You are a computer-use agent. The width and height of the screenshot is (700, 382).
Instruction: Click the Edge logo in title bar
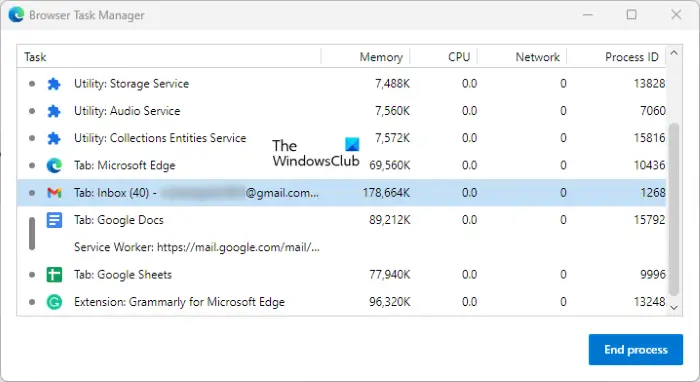click(16, 15)
